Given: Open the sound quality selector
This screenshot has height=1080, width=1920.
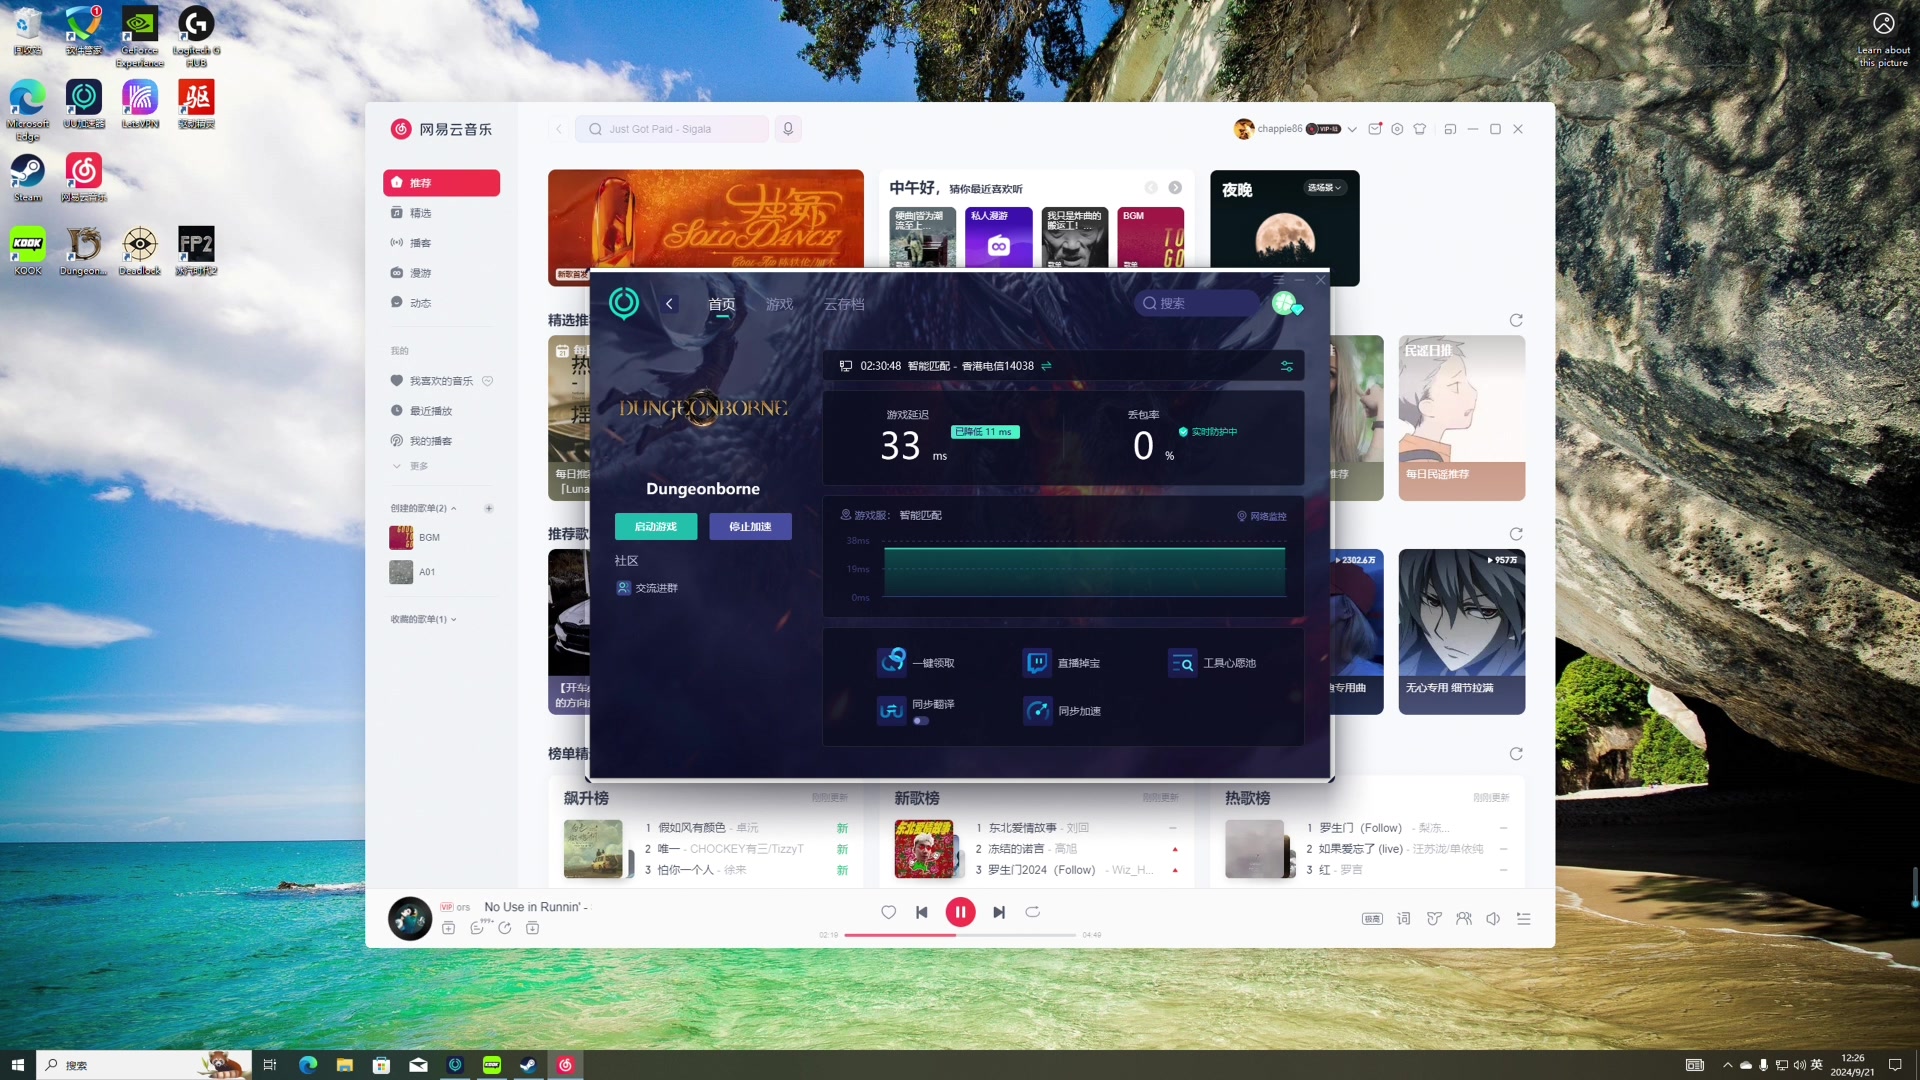Looking at the screenshot, I should tap(1372, 919).
